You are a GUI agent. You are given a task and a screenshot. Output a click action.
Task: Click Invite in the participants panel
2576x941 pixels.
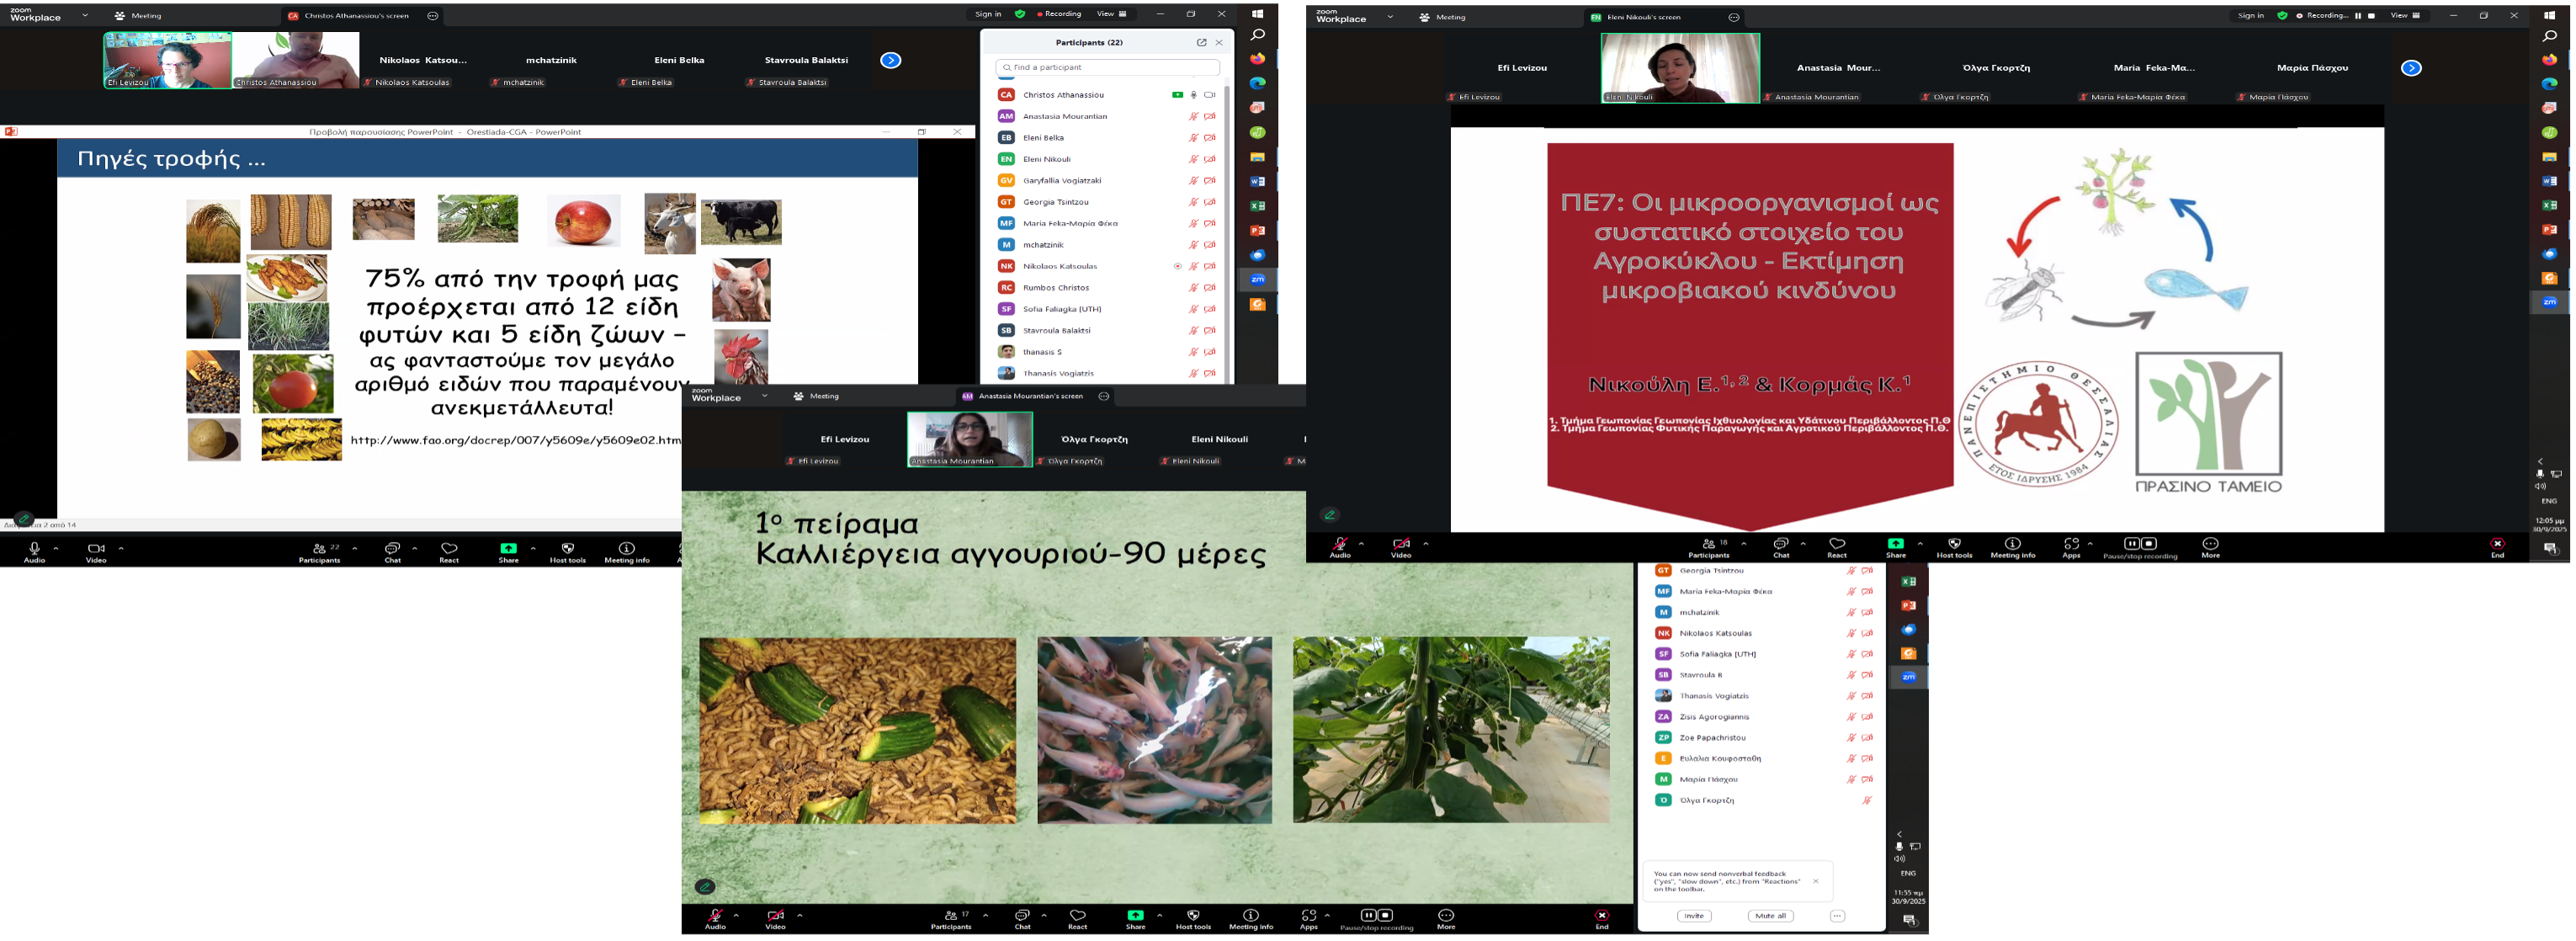1694,916
